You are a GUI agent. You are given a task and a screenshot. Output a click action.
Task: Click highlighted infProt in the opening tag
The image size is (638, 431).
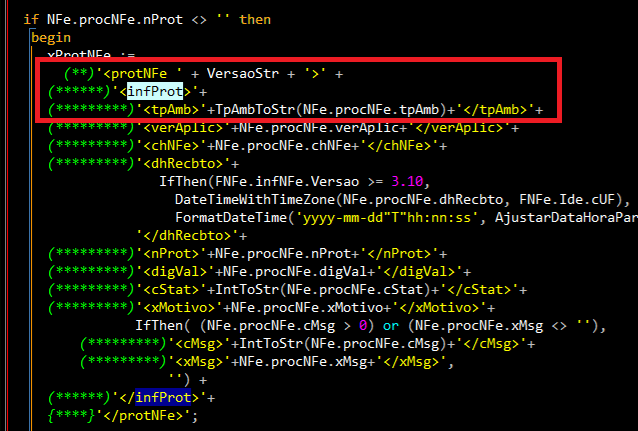(x=155, y=92)
